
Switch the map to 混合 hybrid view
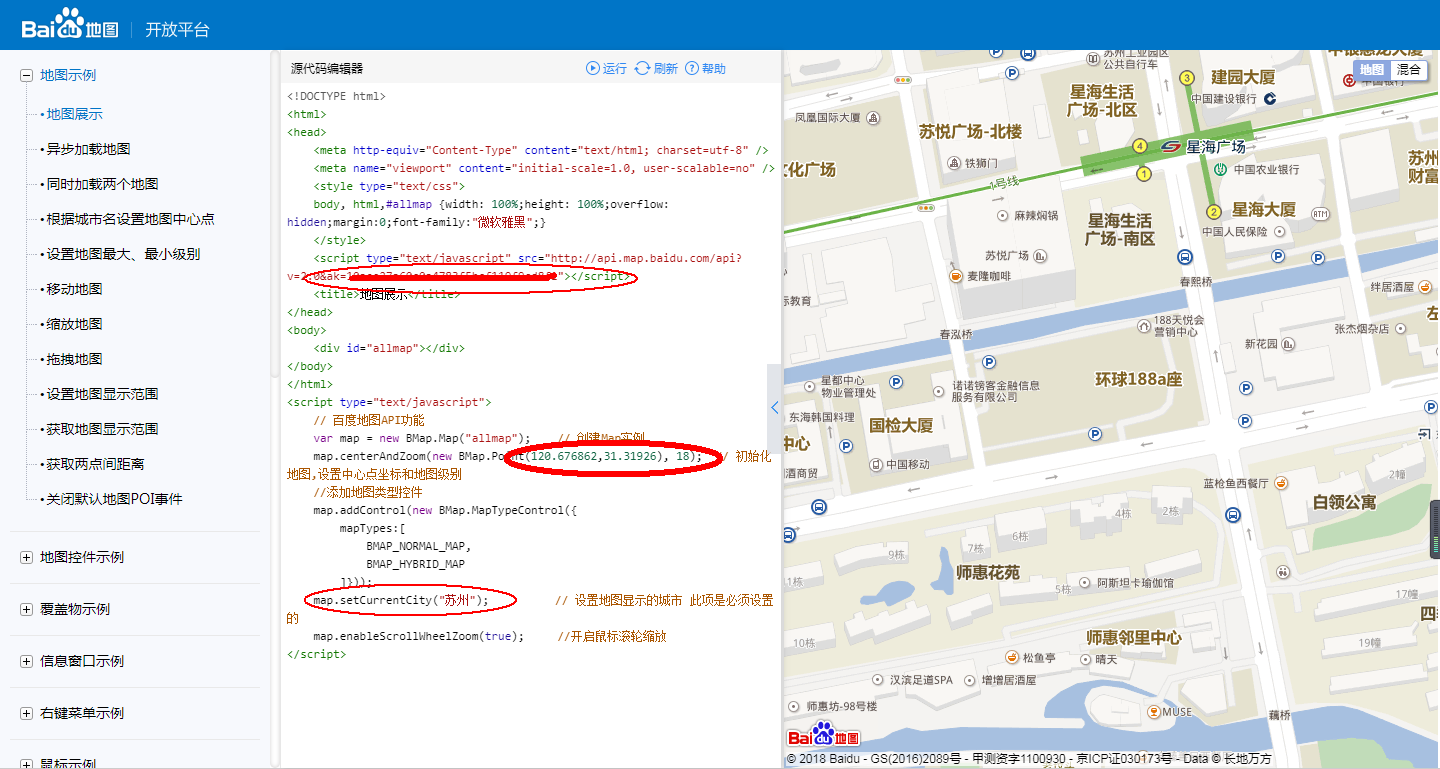1409,69
